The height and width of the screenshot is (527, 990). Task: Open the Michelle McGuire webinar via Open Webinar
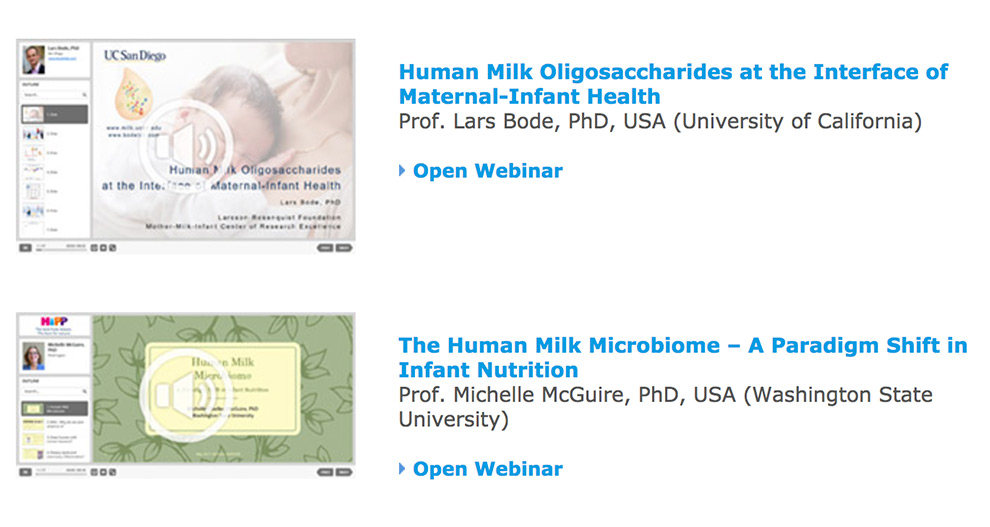point(487,468)
